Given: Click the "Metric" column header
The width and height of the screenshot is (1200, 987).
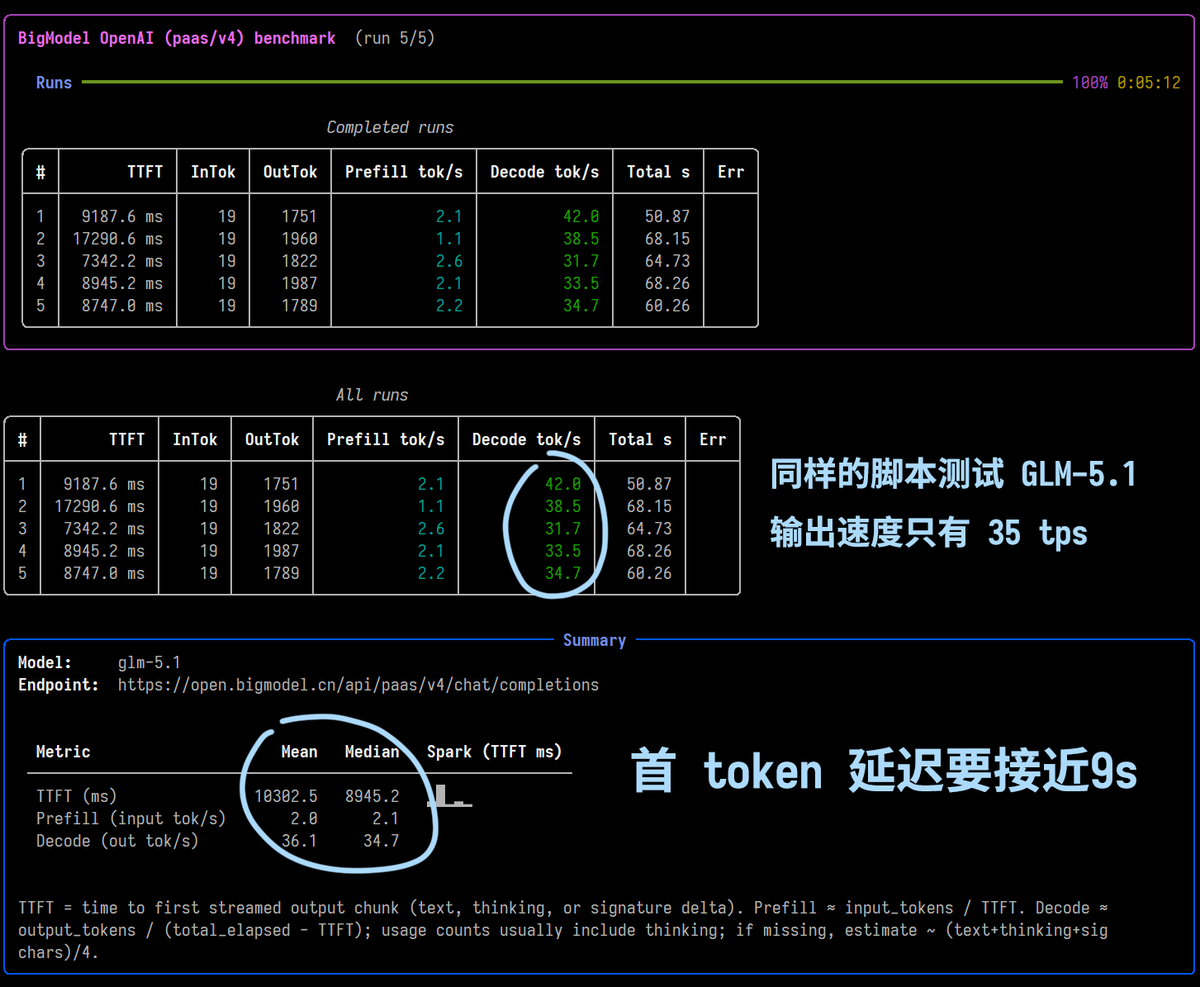Looking at the screenshot, I should coord(63,752).
